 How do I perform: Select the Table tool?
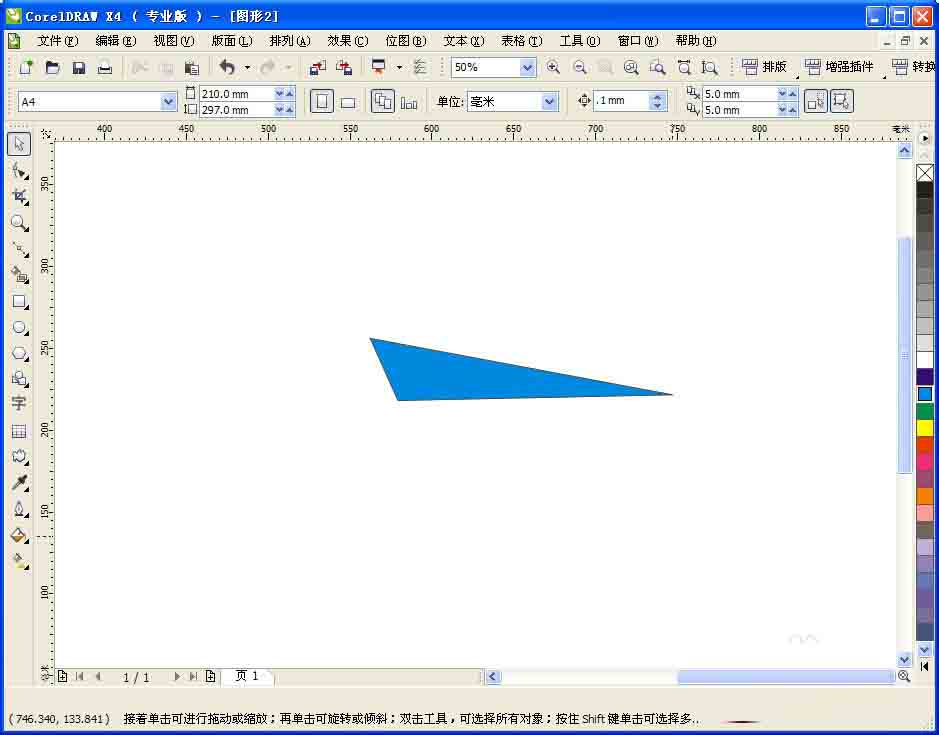[x=19, y=429]
